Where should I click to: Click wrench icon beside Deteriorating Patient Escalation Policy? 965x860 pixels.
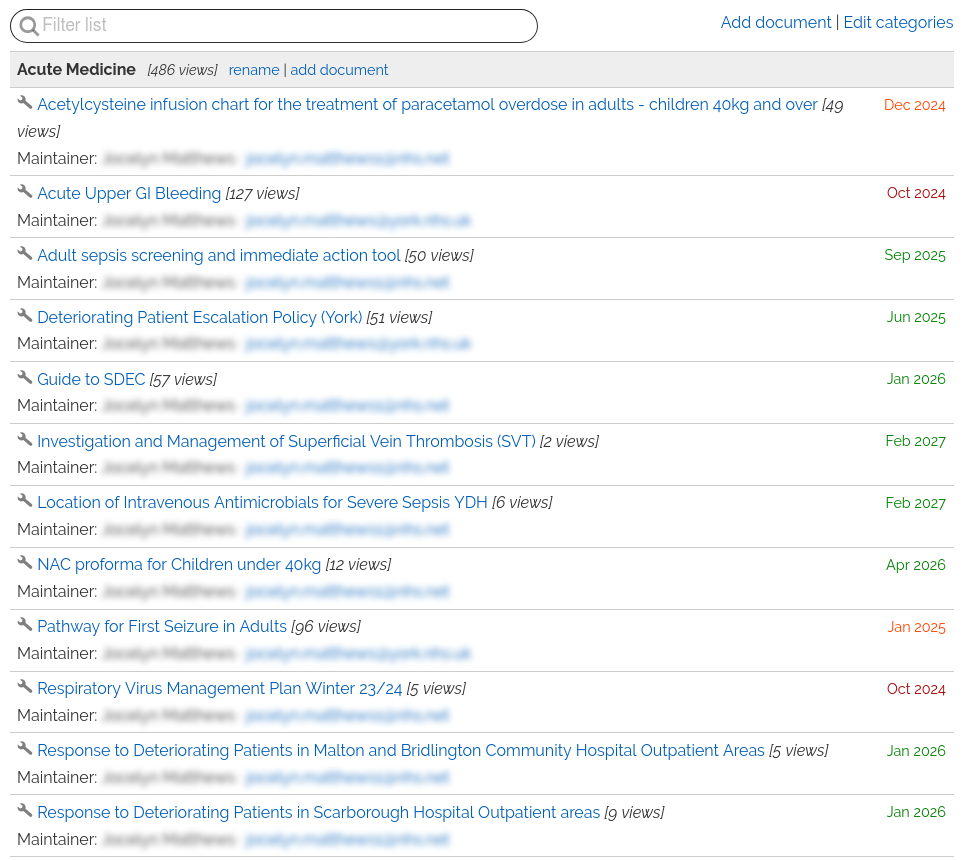click(25, 316)
